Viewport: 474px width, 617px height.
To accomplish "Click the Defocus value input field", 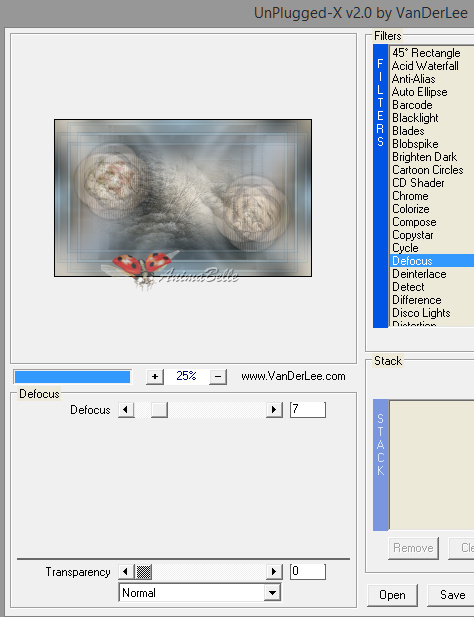I will (308, 410).
